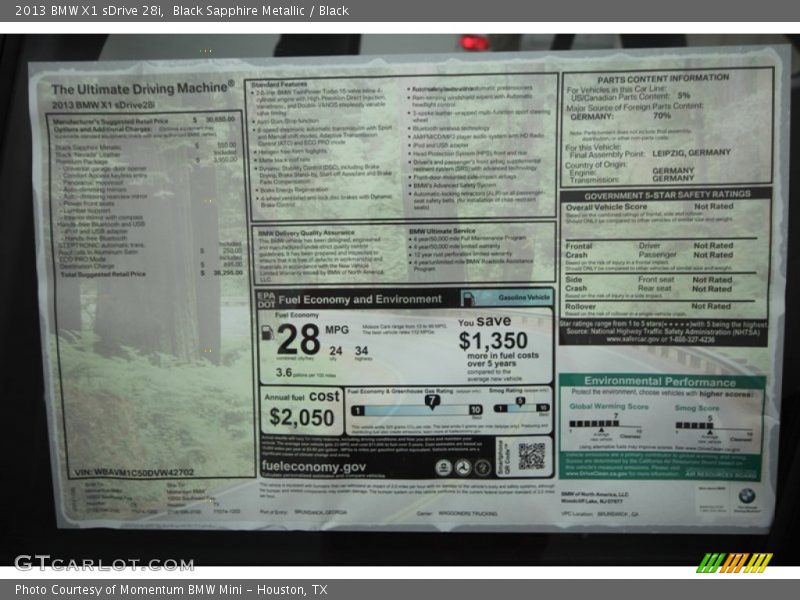
Task: Click the '34' highway MPG value
Action: coord(362,351)
